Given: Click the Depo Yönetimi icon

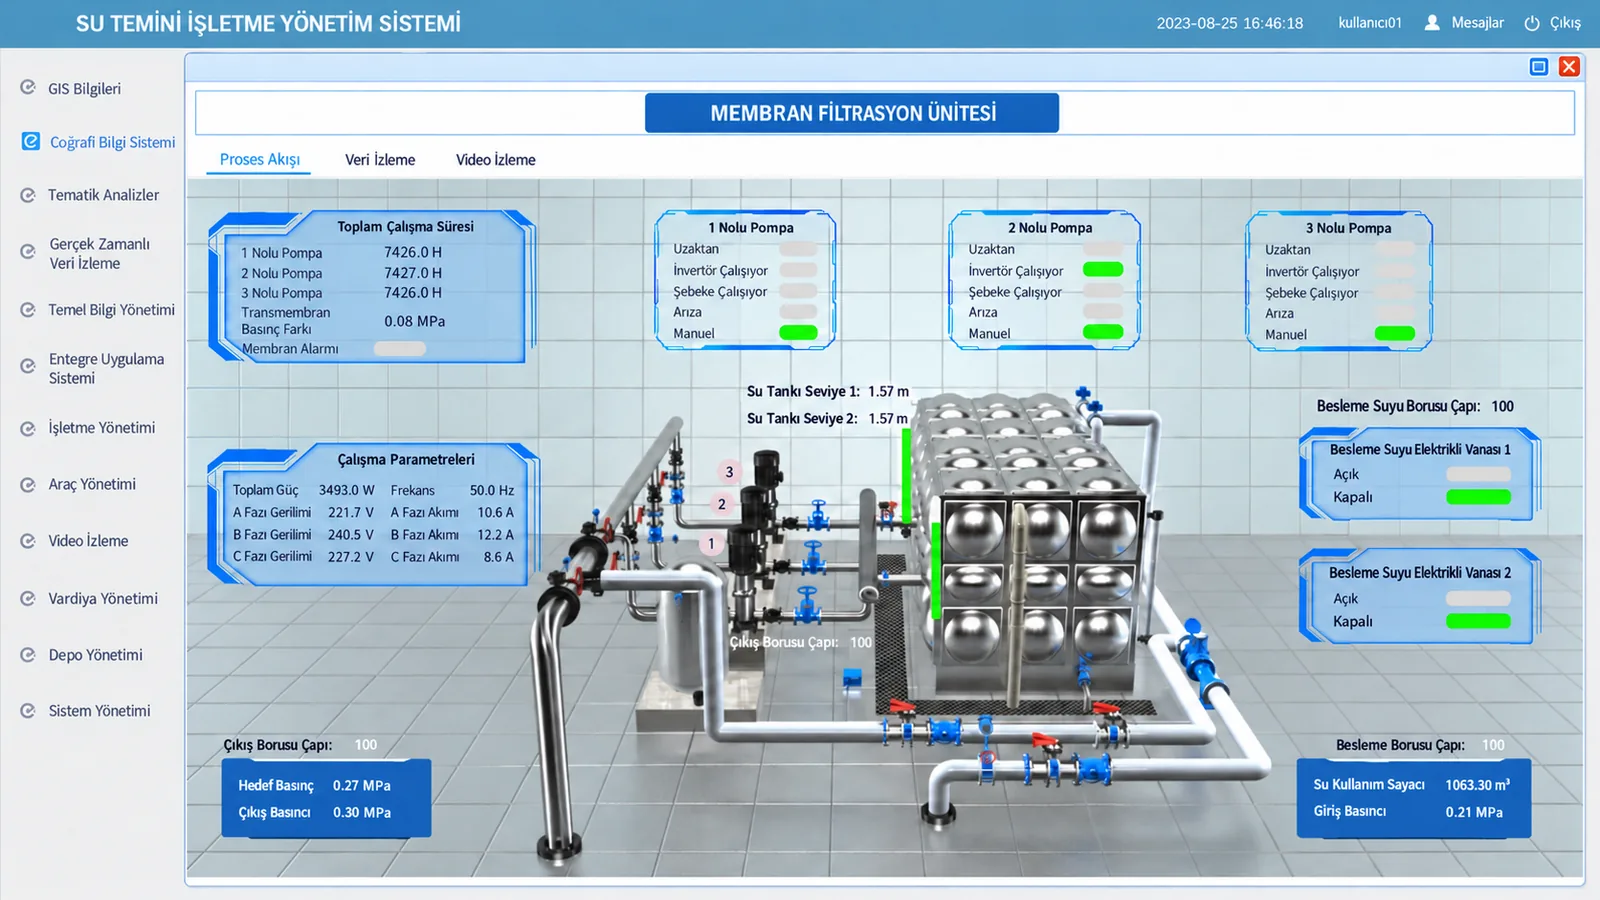Looking at the screenshot, I should pyautogui.click(x=28, y=655).
